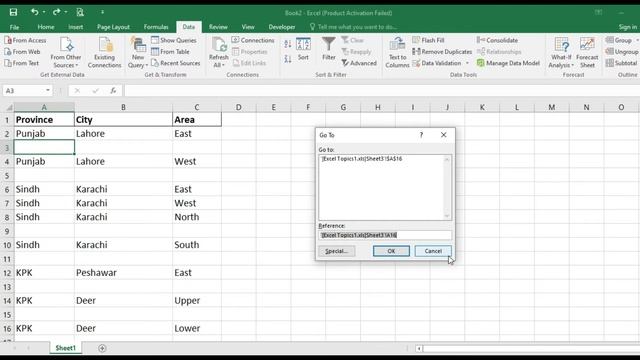Click Consolidate

[497, 40]
